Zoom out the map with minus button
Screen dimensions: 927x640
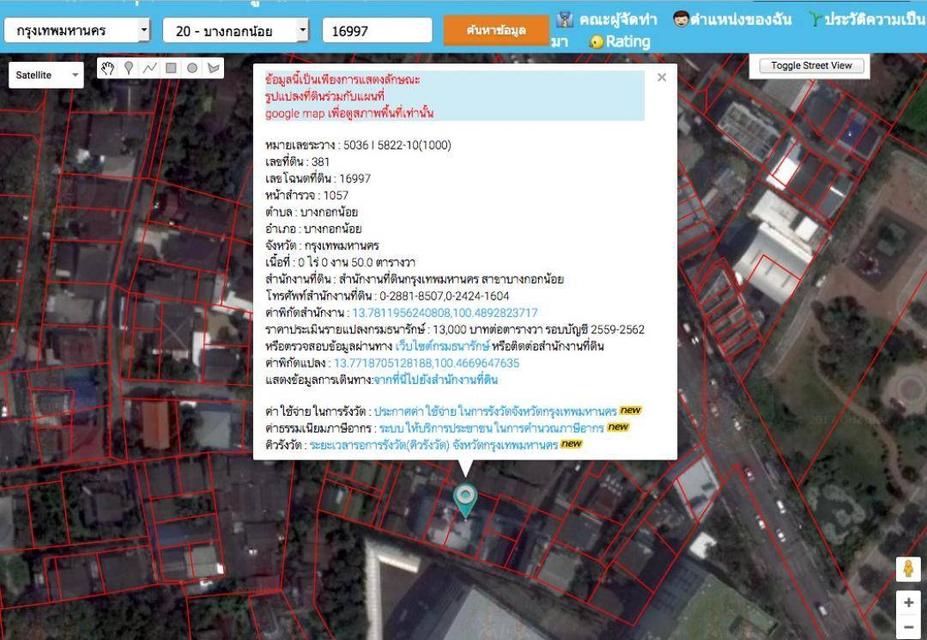909,627
